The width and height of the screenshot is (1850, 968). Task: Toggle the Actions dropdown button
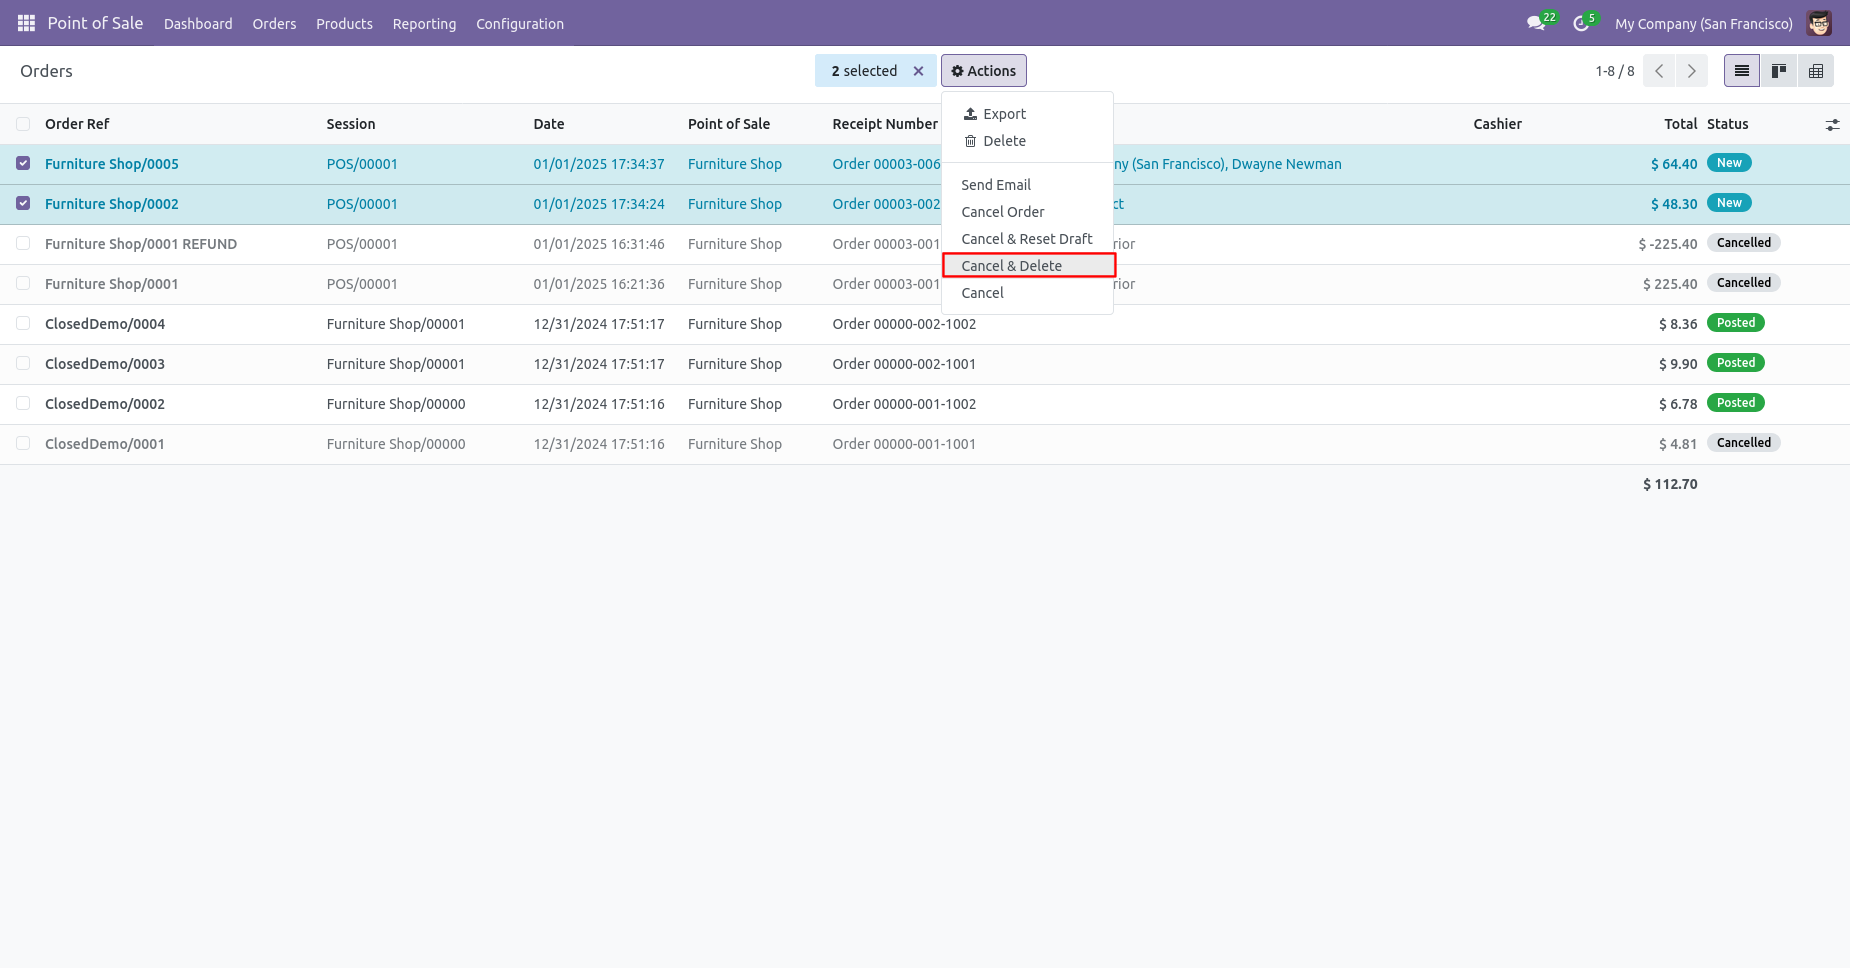point(984,71)
